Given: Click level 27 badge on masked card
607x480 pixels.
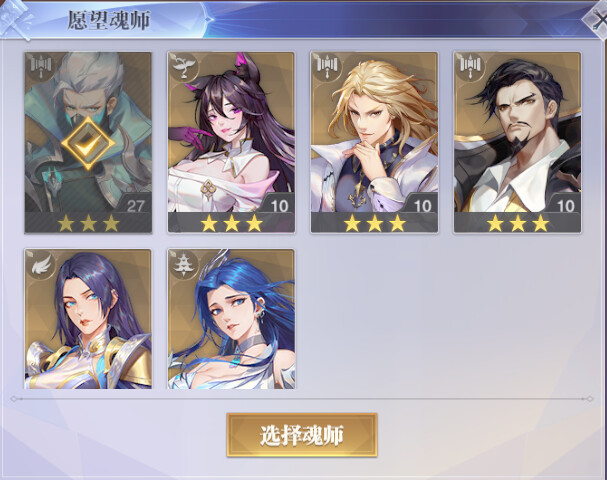Looking at the screenshot, I should (x=135, y=206).
